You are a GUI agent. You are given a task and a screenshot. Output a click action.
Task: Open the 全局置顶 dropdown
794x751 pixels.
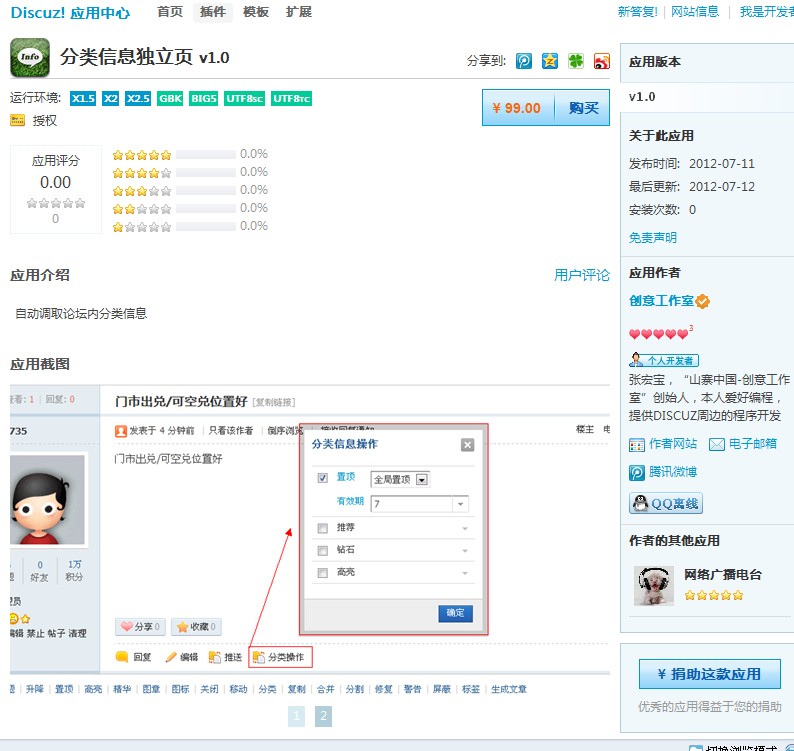(400, 479)
